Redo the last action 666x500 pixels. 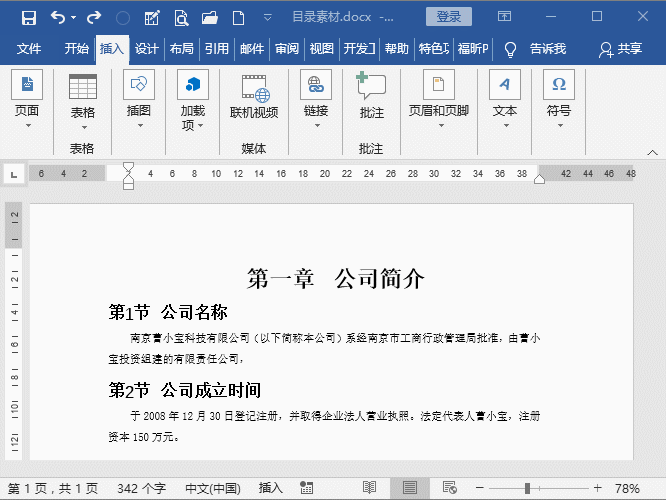click(94, 17)
